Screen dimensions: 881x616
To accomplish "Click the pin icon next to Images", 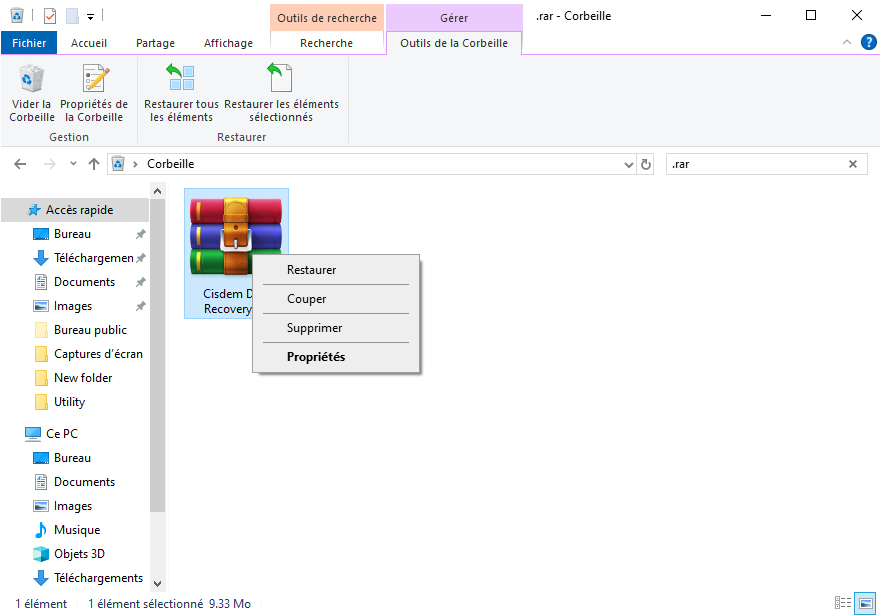I will [x=140, y=306].
